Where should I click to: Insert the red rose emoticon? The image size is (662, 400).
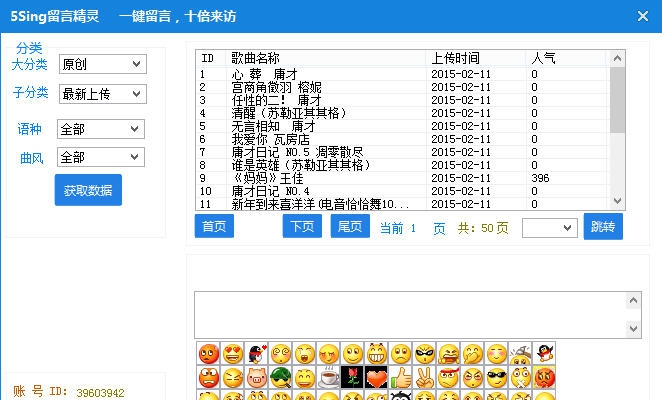coord(353,378)
